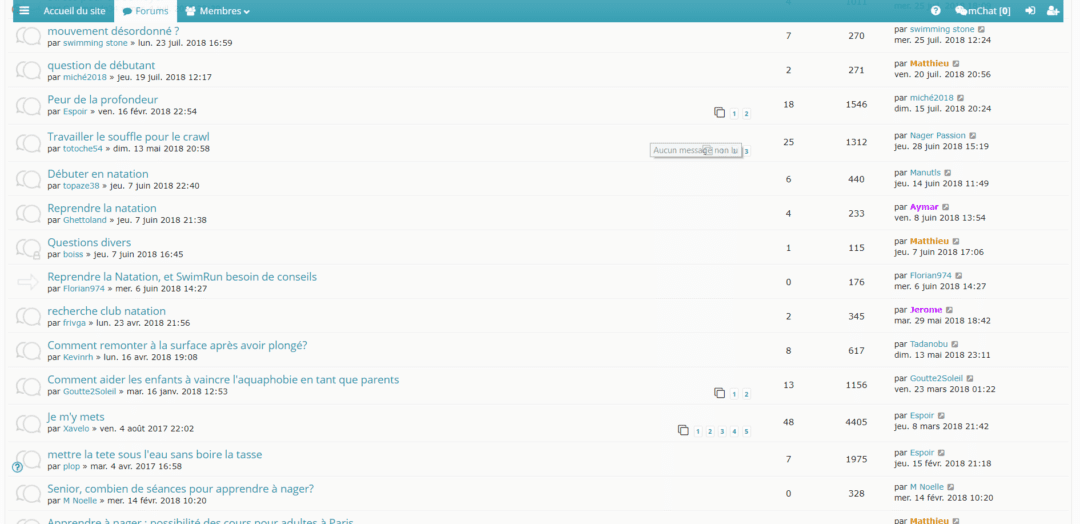
Task: Click moved-topic arrow icon of Reprendre la Natation, et SwimRun
Action: coord(28,282)
